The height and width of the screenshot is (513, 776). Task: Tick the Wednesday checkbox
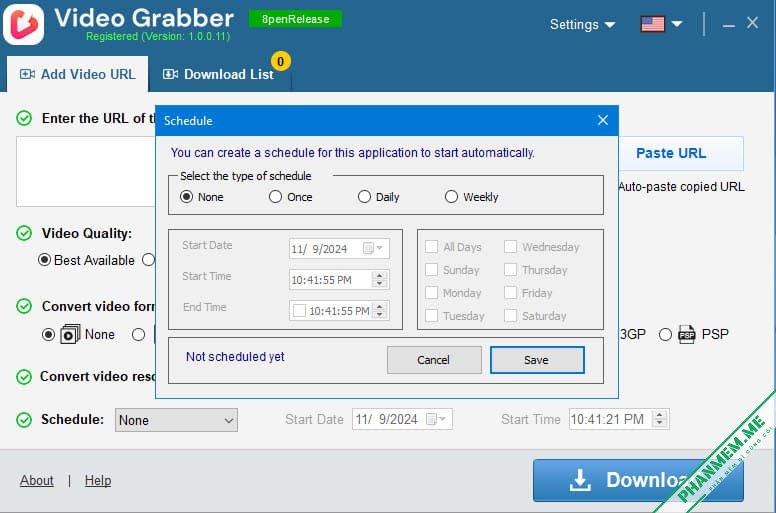tap(510, 246)
